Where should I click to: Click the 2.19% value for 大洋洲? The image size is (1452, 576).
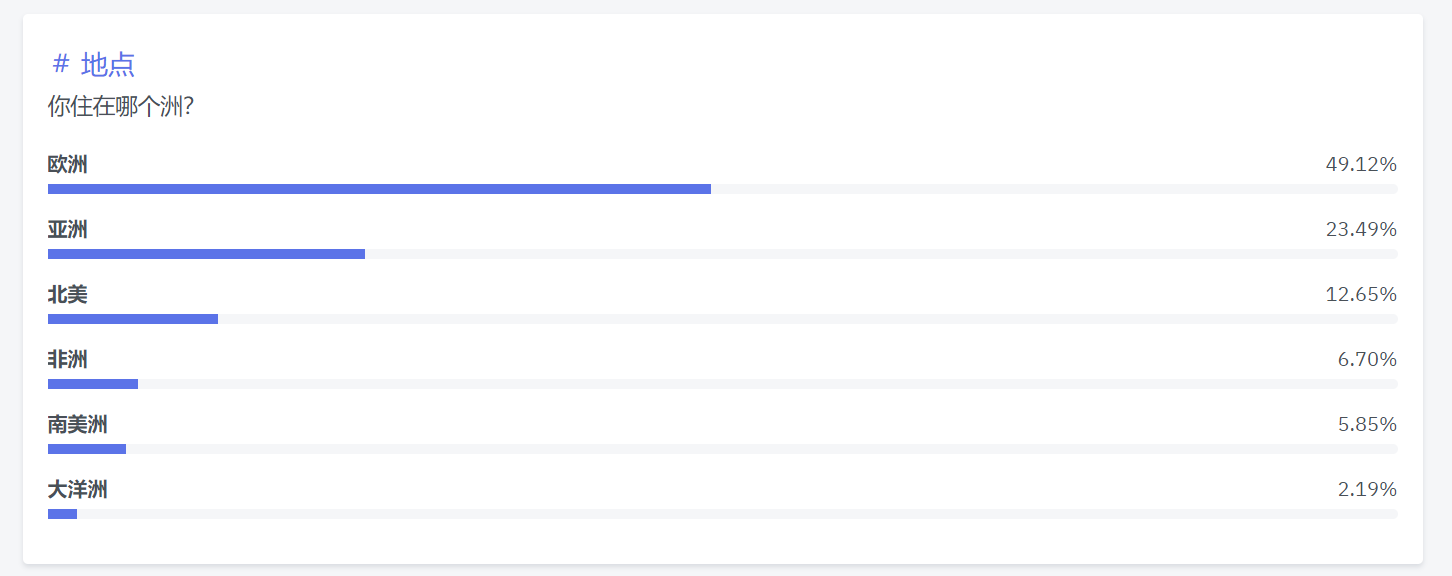pos(1367,489)
